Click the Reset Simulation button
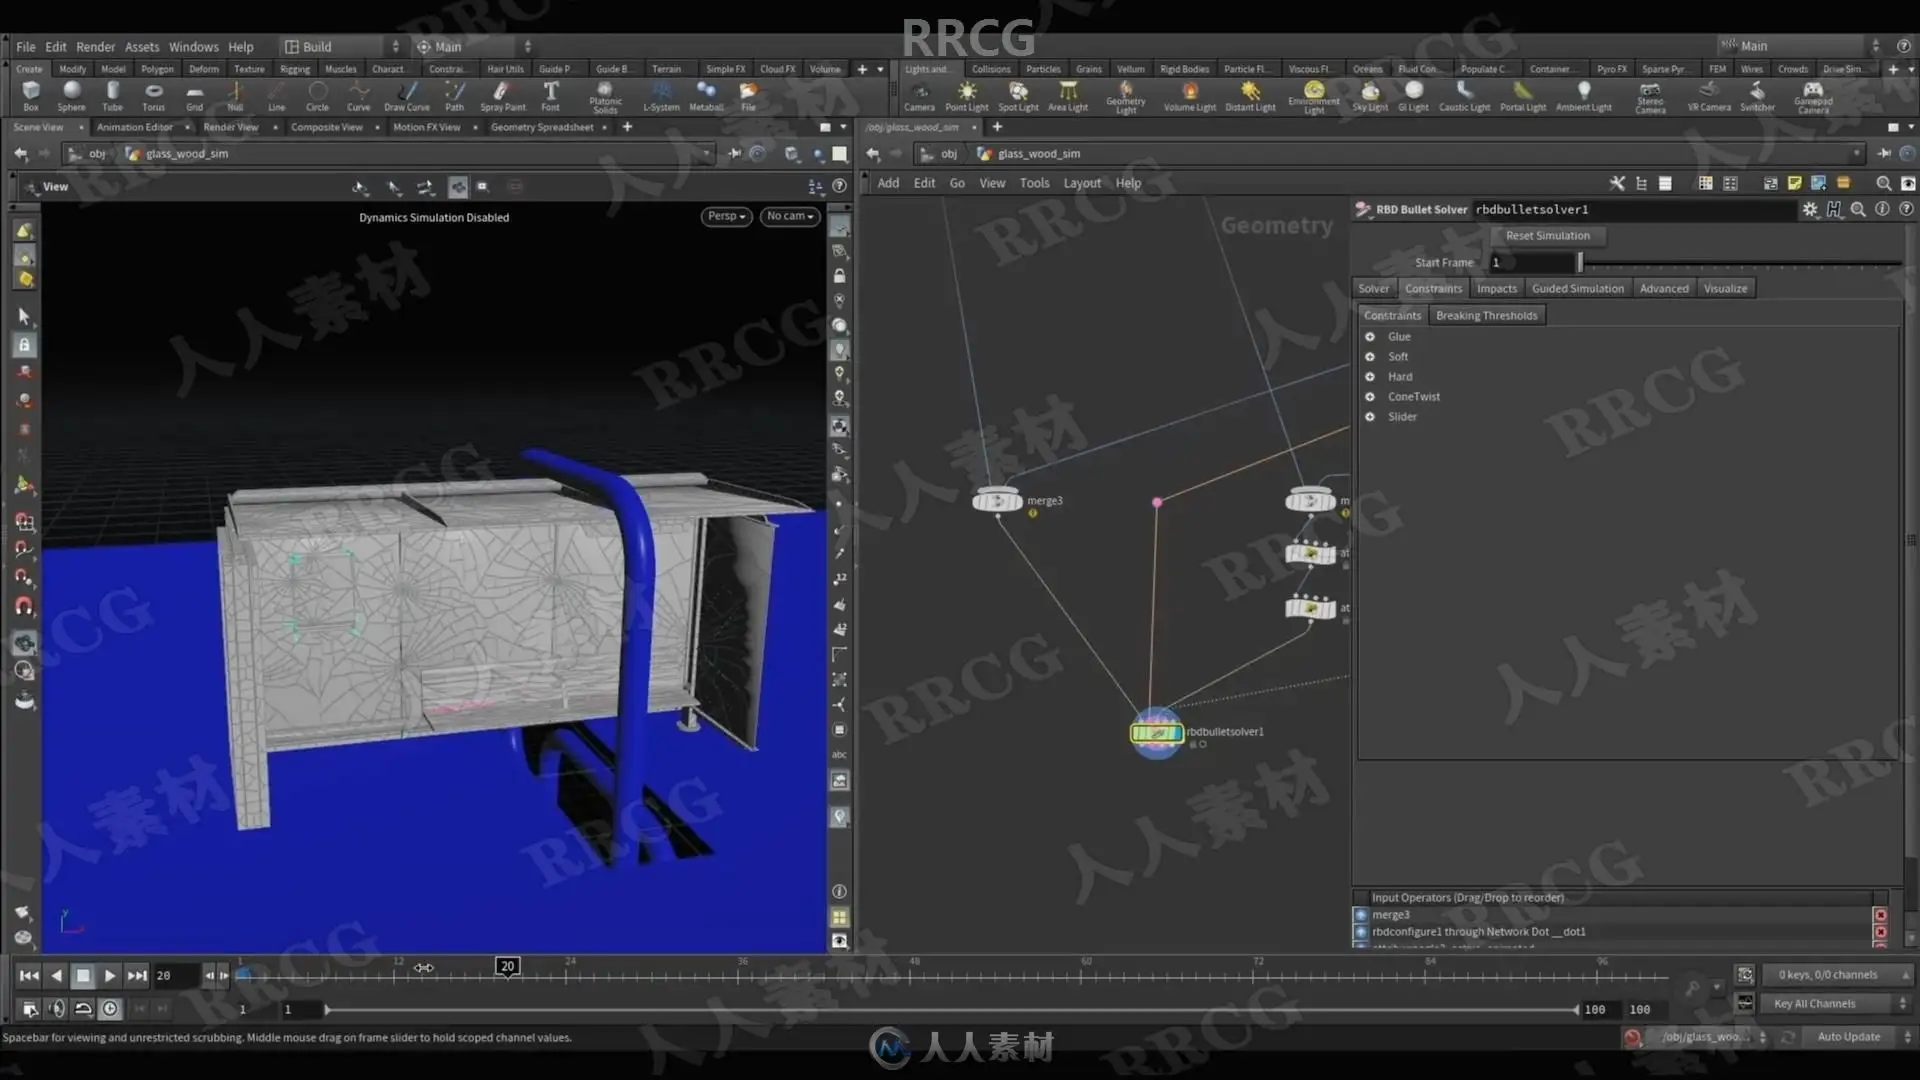Image resolution: width=1920 pixels, height=1080 pixels. tap(1547, 235)
